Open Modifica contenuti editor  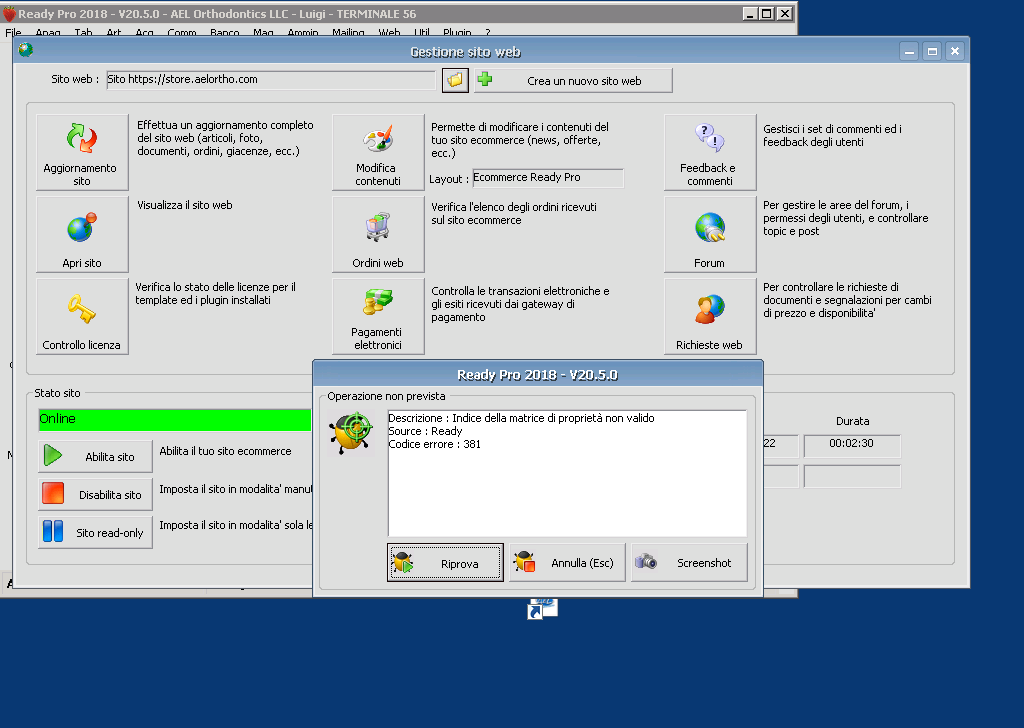tap(378, 152)
